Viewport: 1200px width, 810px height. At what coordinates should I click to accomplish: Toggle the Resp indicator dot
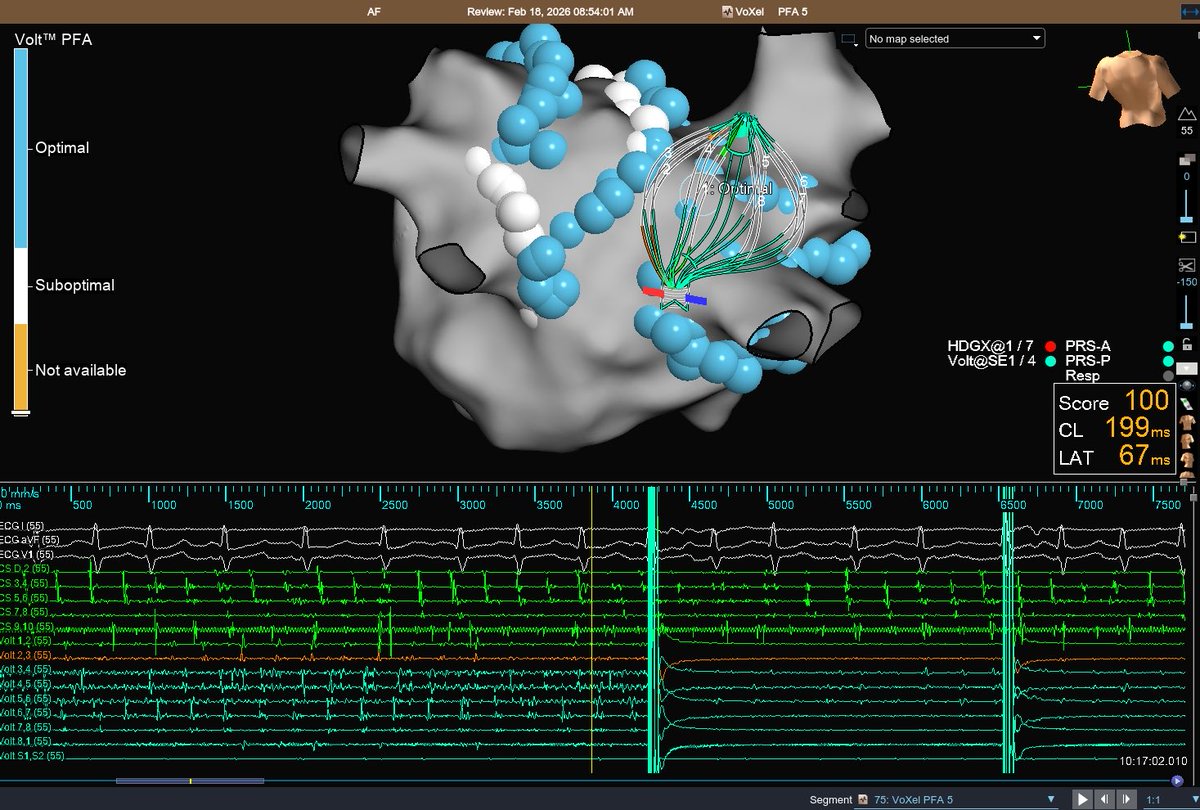point(1167,375)
